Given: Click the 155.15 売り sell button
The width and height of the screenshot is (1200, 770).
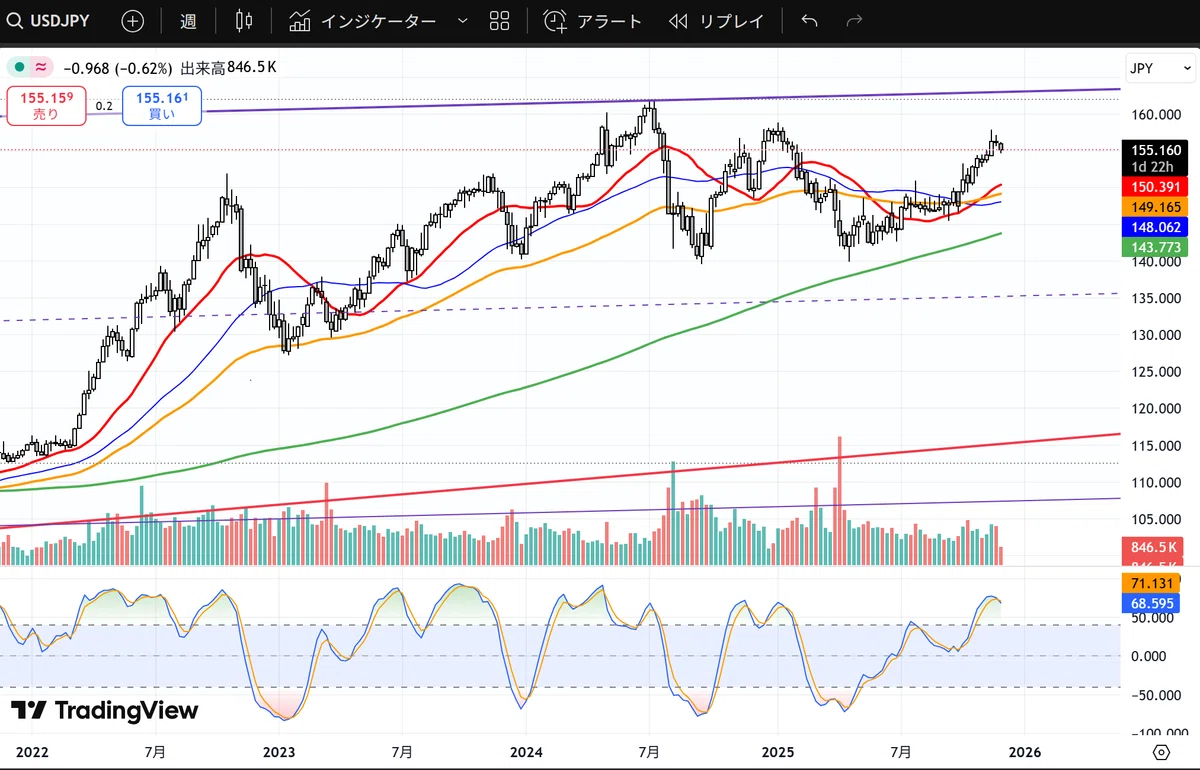Looking at the screenshot, I should 46,105.
